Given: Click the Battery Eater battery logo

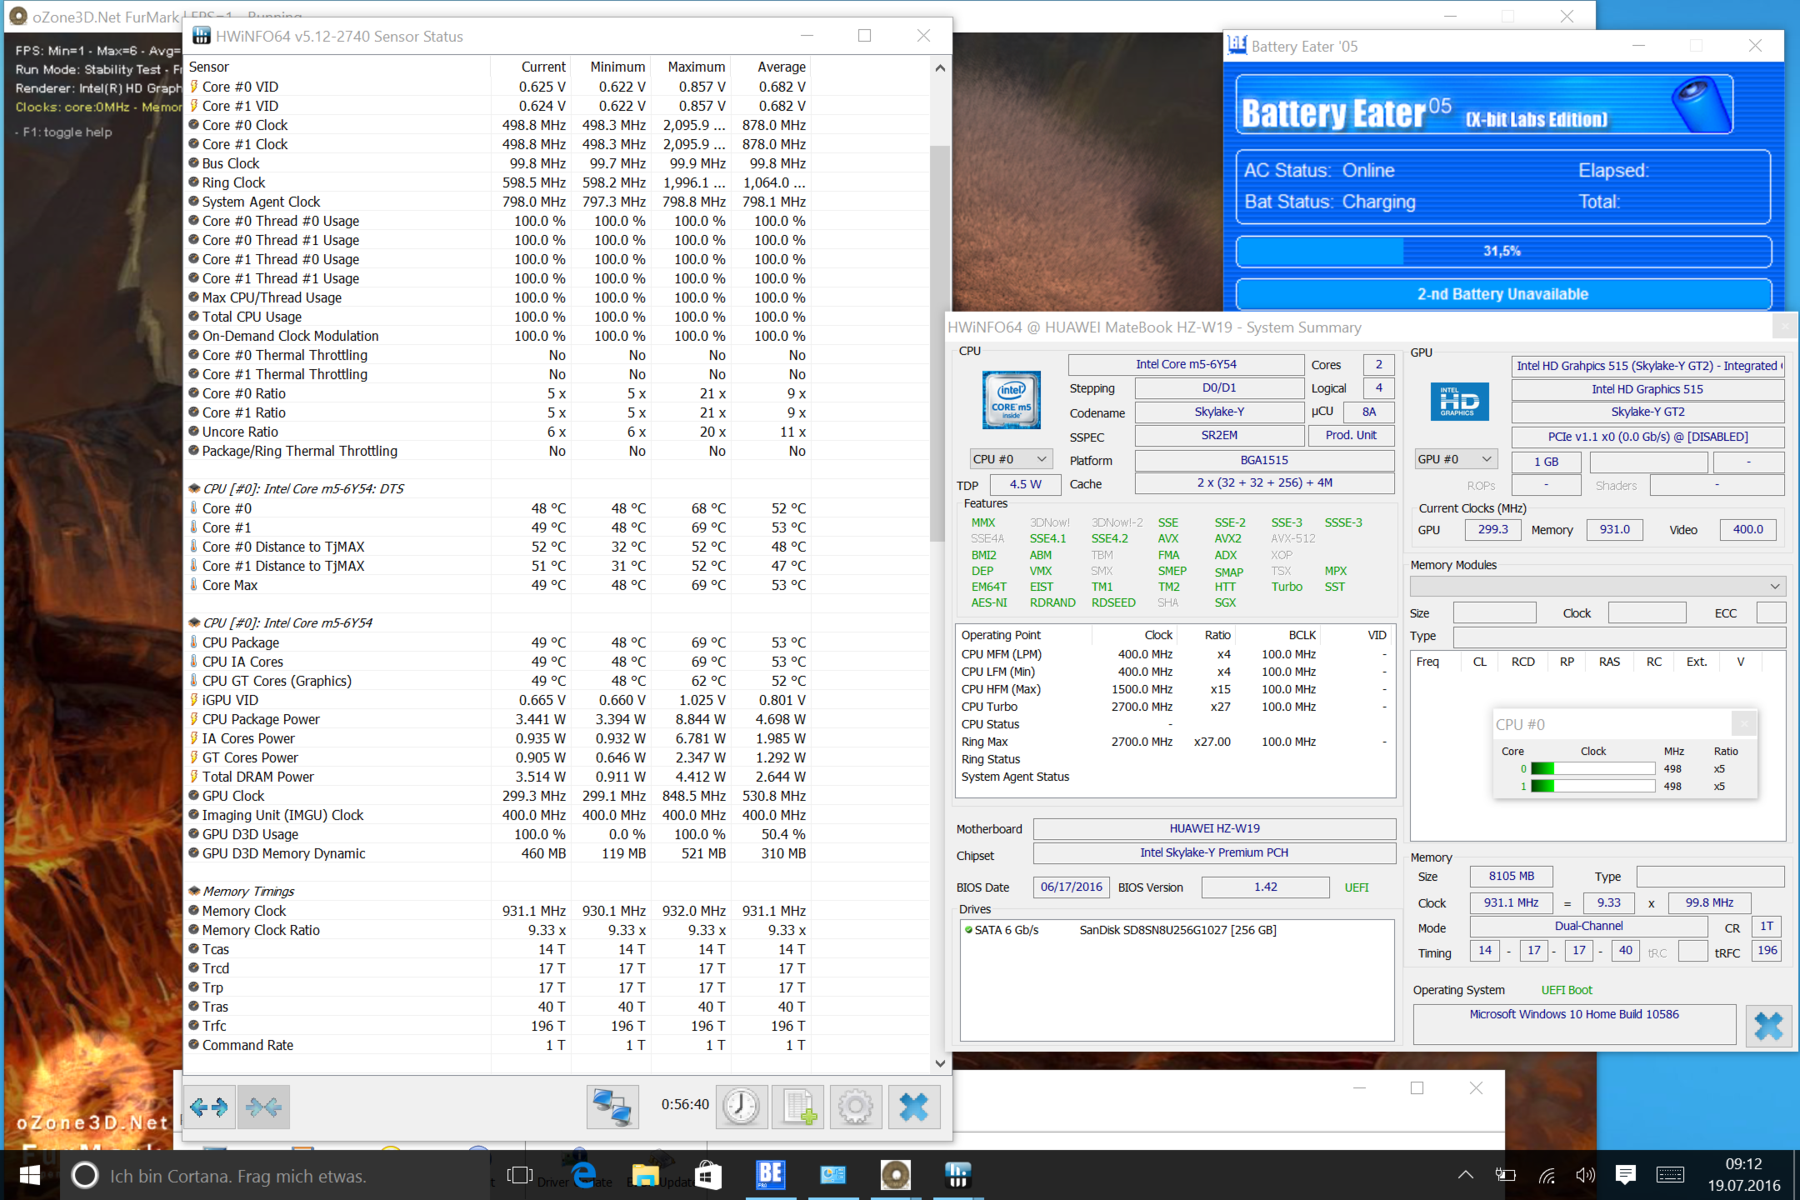Looking at the screenshot, I should [1701, 106].
